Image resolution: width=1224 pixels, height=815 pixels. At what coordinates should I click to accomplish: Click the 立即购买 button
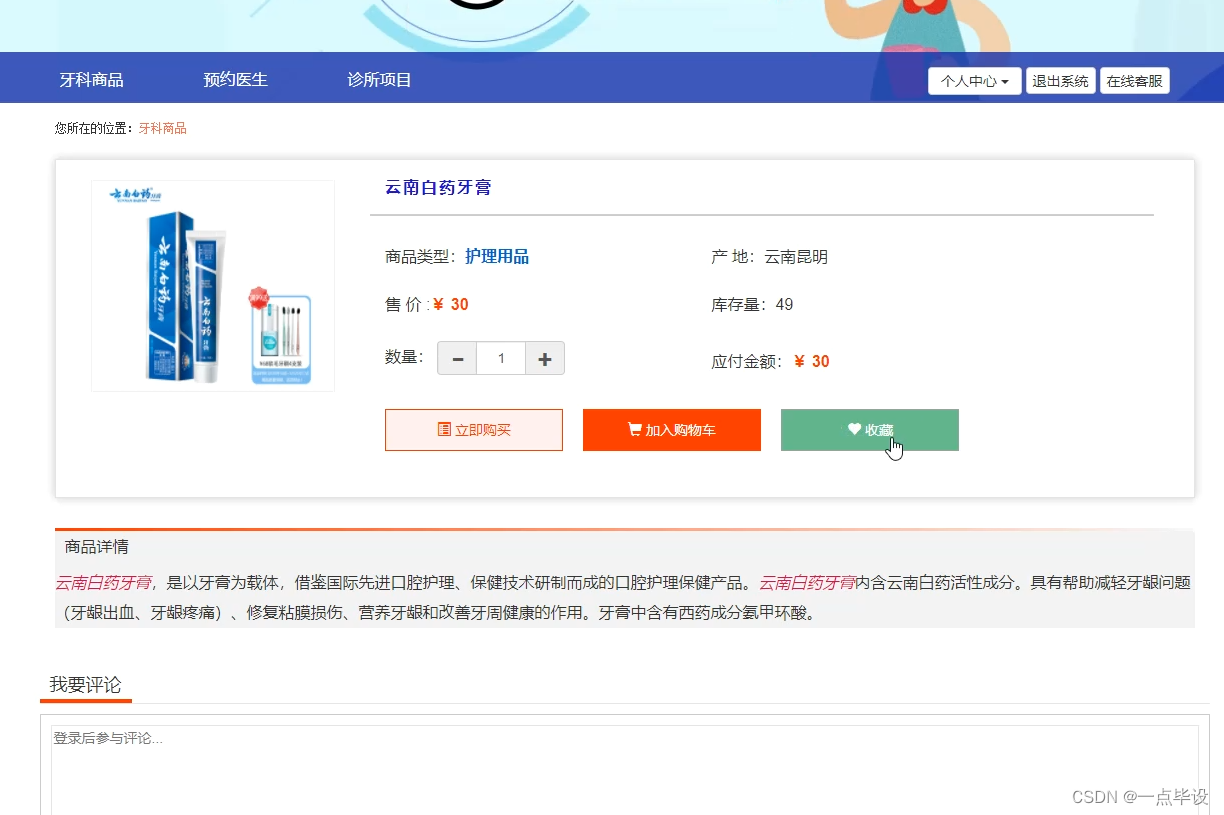(x=474, y=430)
